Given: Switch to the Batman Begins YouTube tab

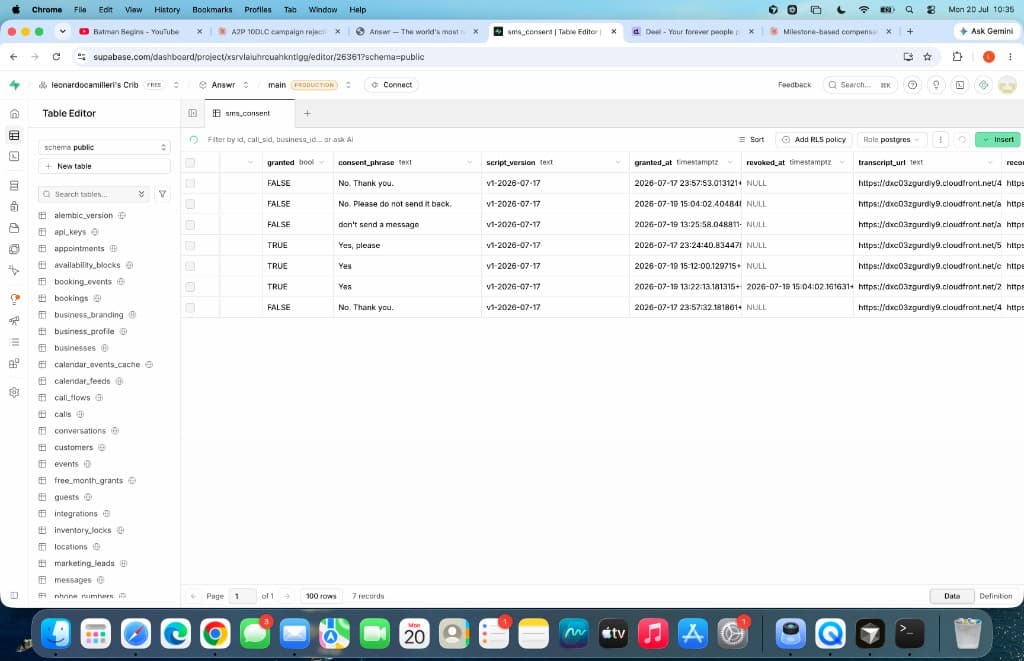Looking at the screenshot, I should [136, 31].
